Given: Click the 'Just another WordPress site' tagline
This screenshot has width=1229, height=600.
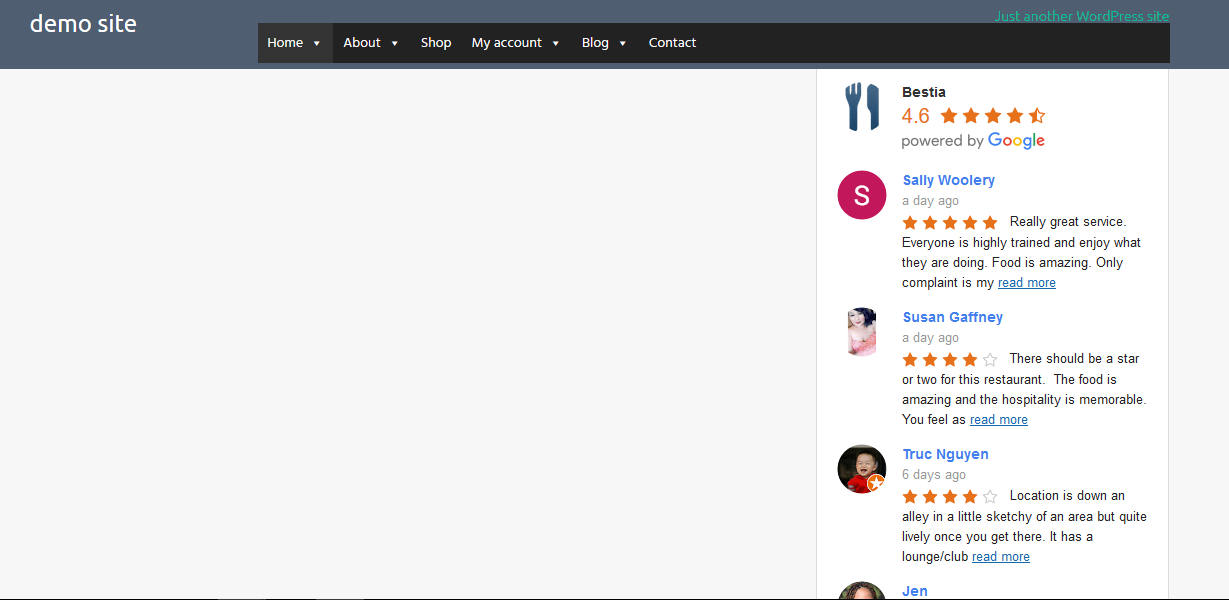Looking at the screenshot, I should click(1082, 16).
